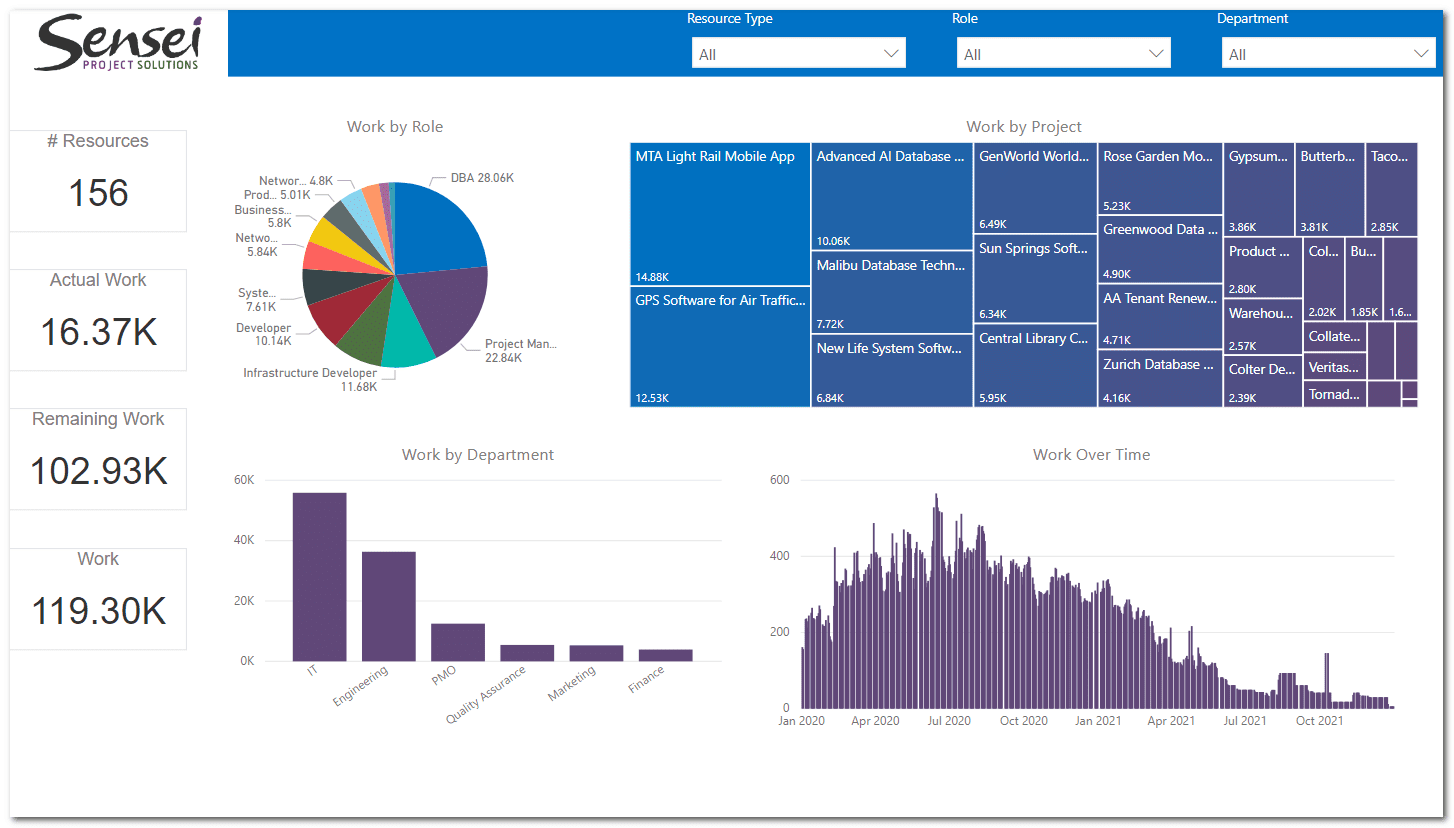Click the Malibu Database Technology tile

click(891, 293)
